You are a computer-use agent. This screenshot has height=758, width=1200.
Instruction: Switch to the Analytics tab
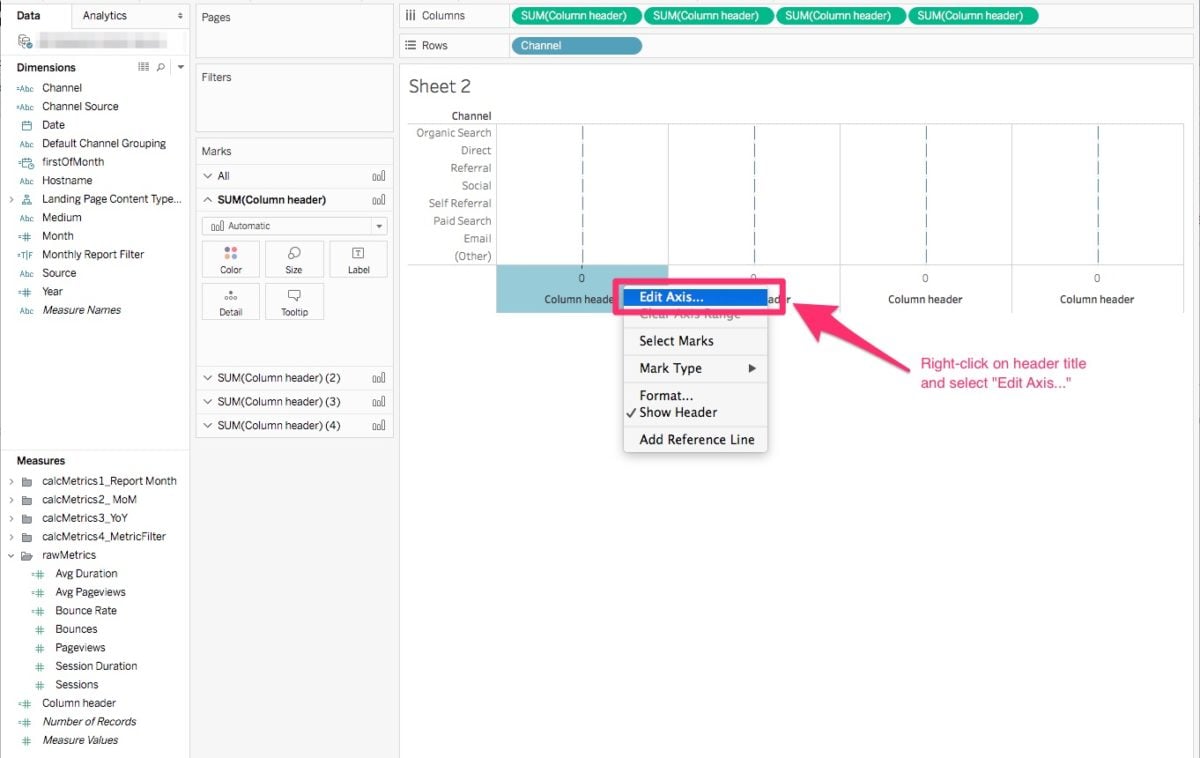point(107,16)
